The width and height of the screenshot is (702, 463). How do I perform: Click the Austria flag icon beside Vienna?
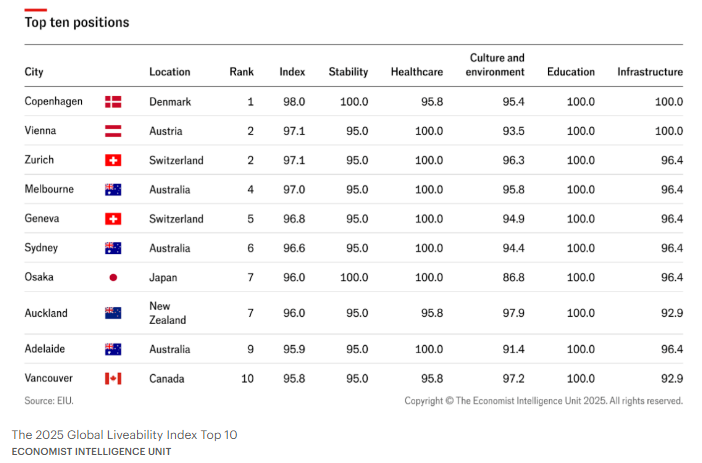[113, 131]
